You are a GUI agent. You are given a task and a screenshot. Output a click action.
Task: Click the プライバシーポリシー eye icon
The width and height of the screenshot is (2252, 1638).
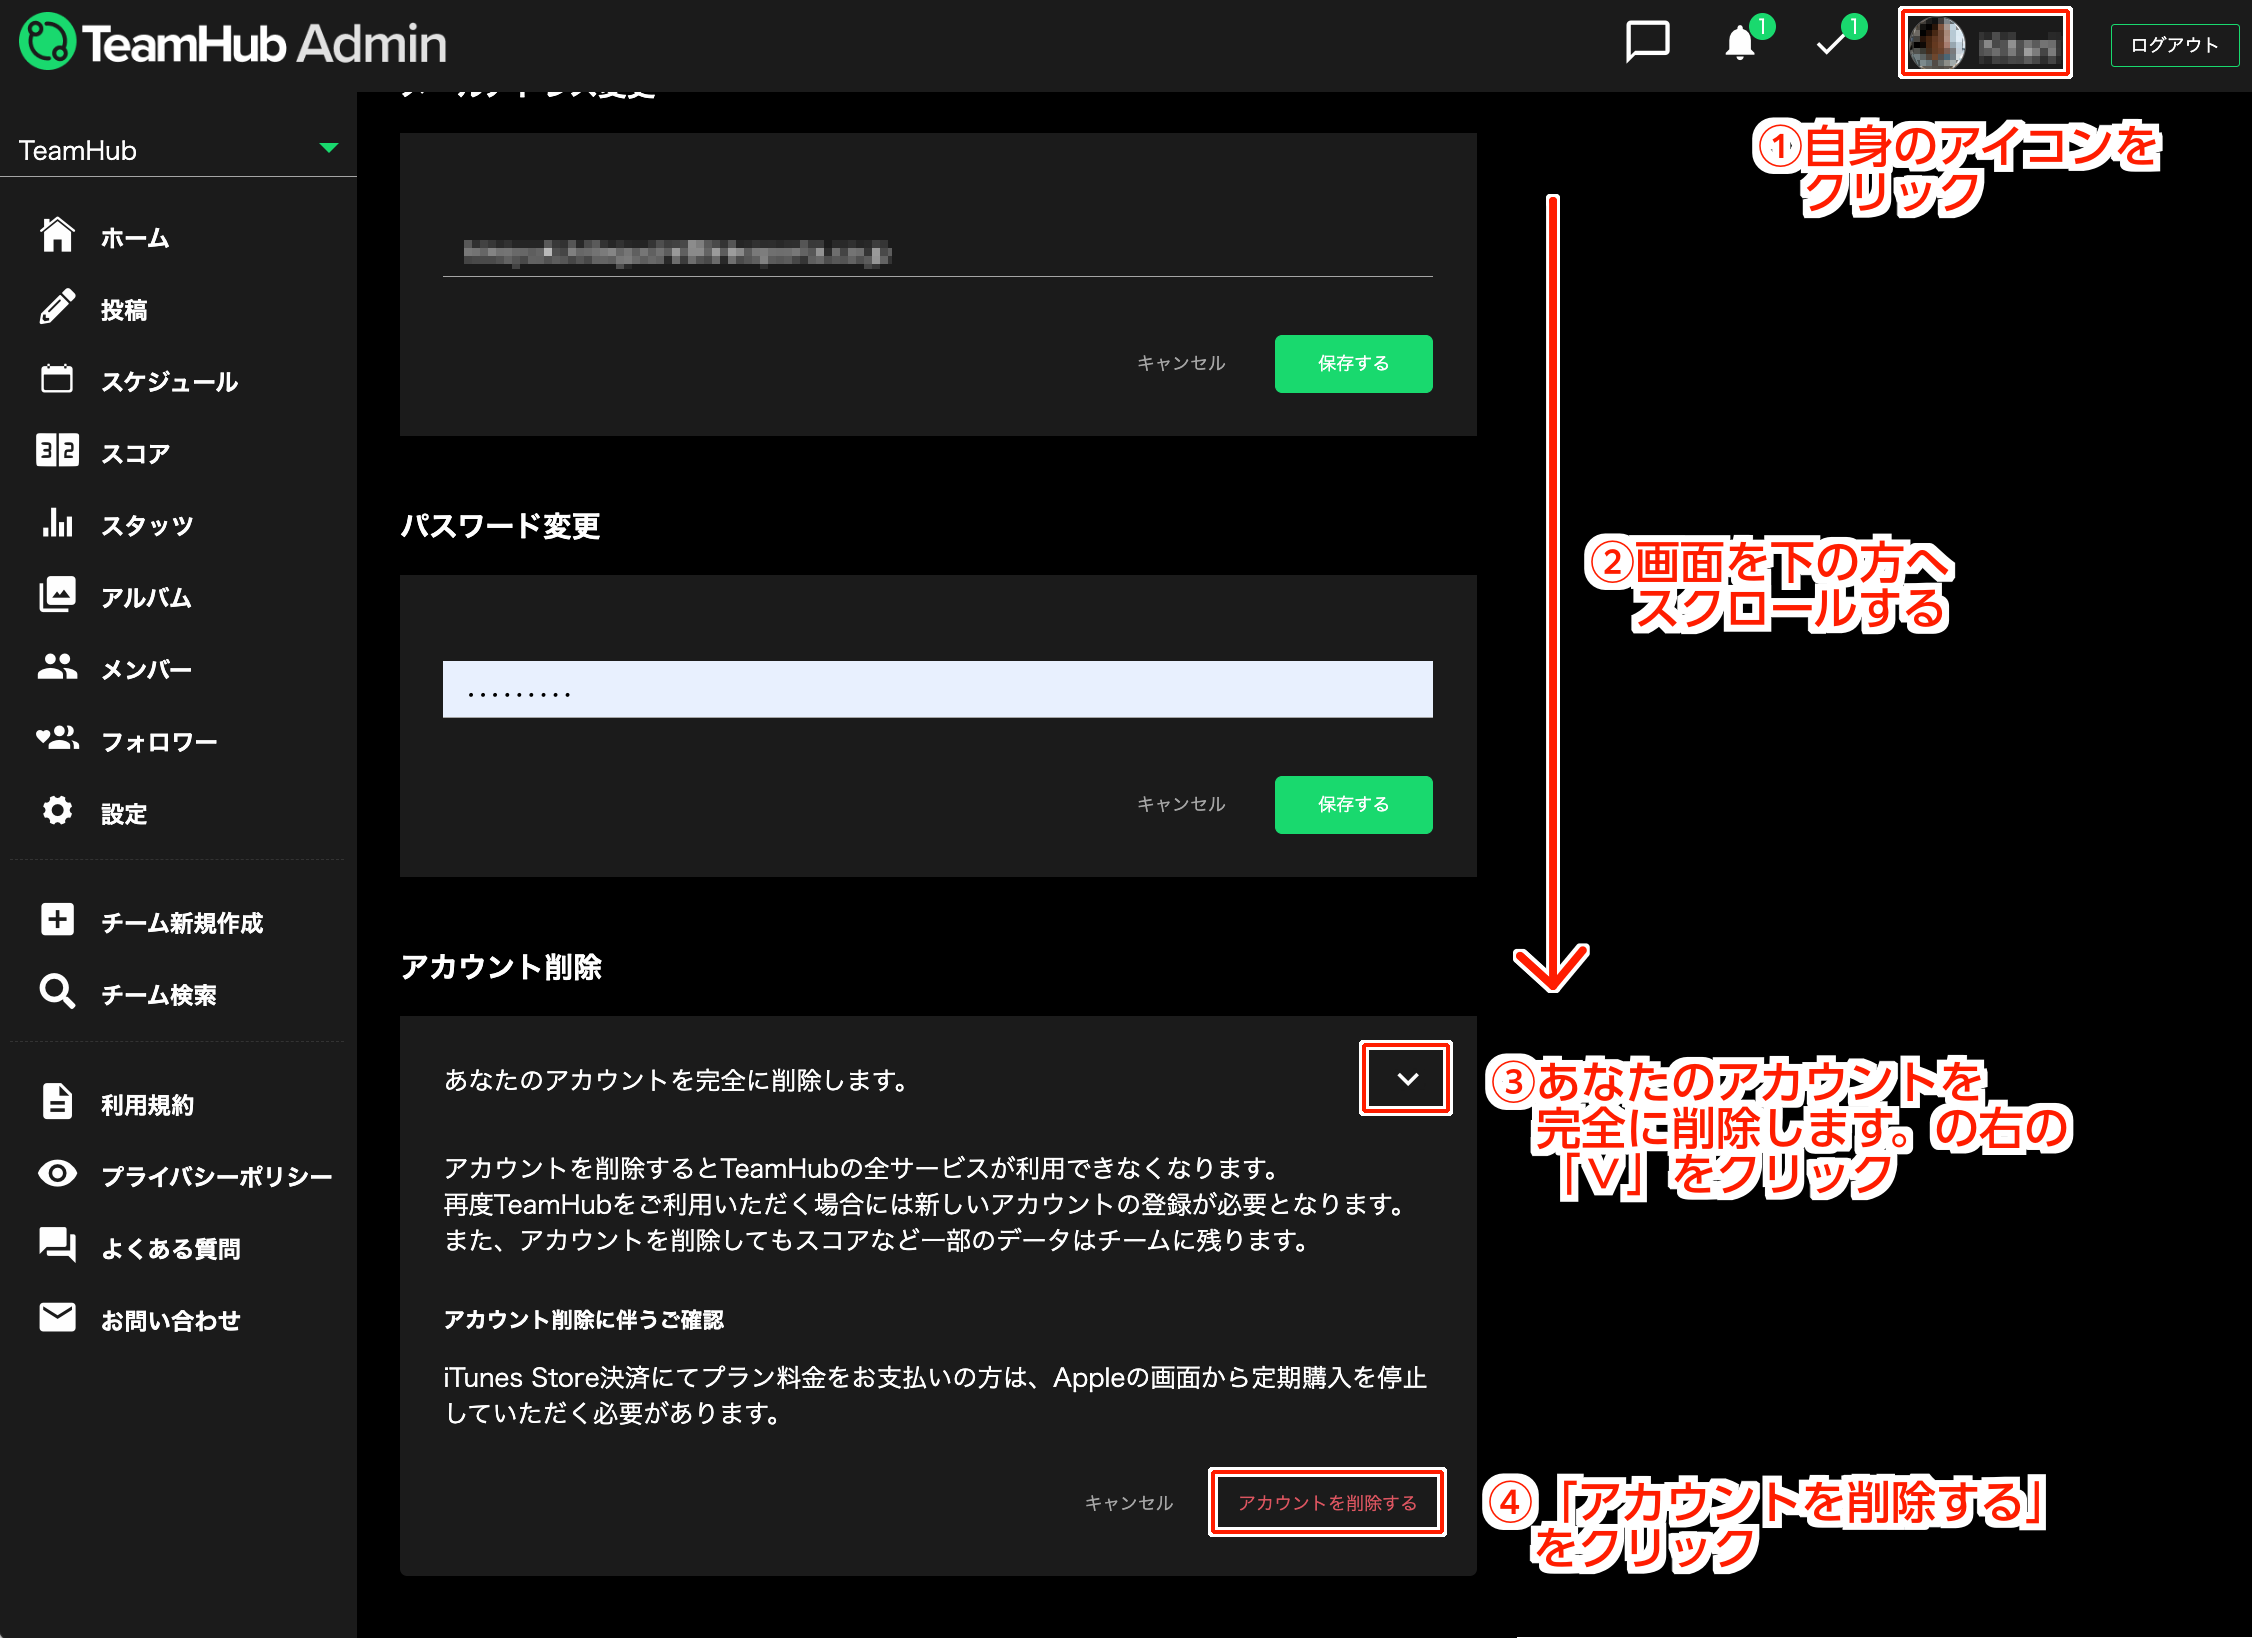click(x=57, y=1174)
